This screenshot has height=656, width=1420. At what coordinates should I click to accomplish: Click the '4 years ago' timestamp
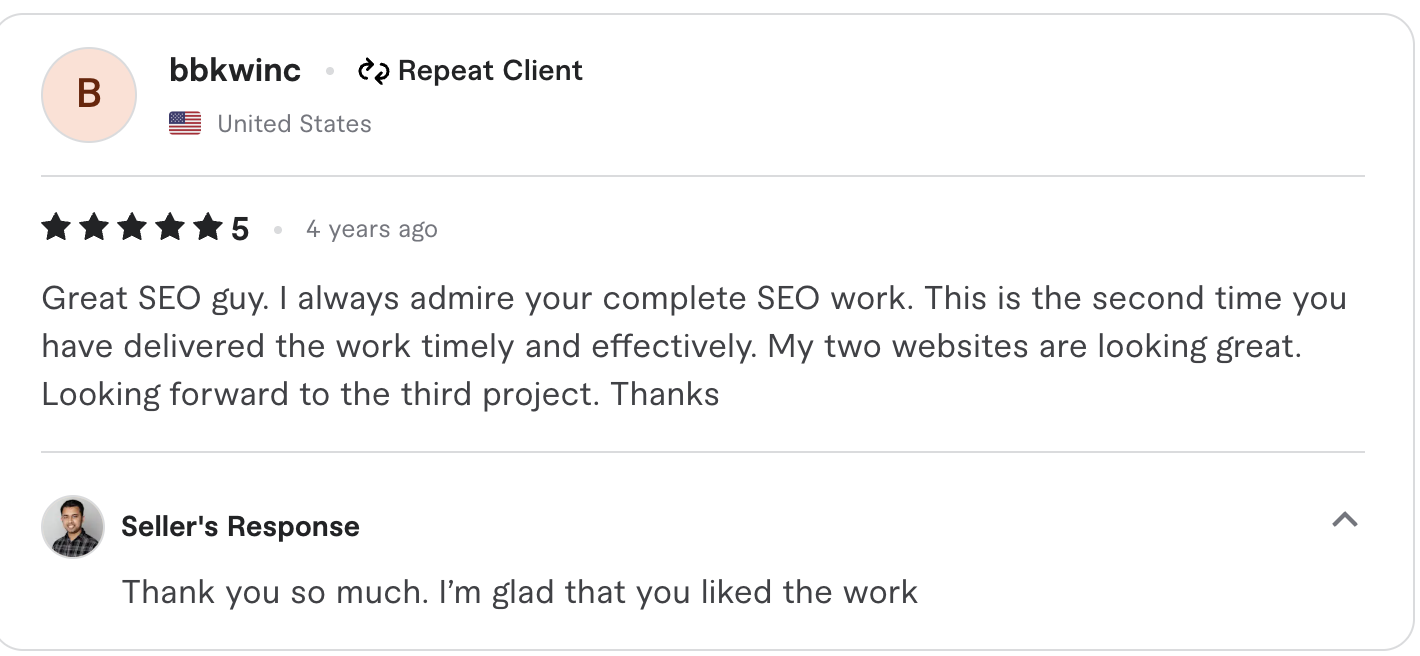click(x=371, y=228)
